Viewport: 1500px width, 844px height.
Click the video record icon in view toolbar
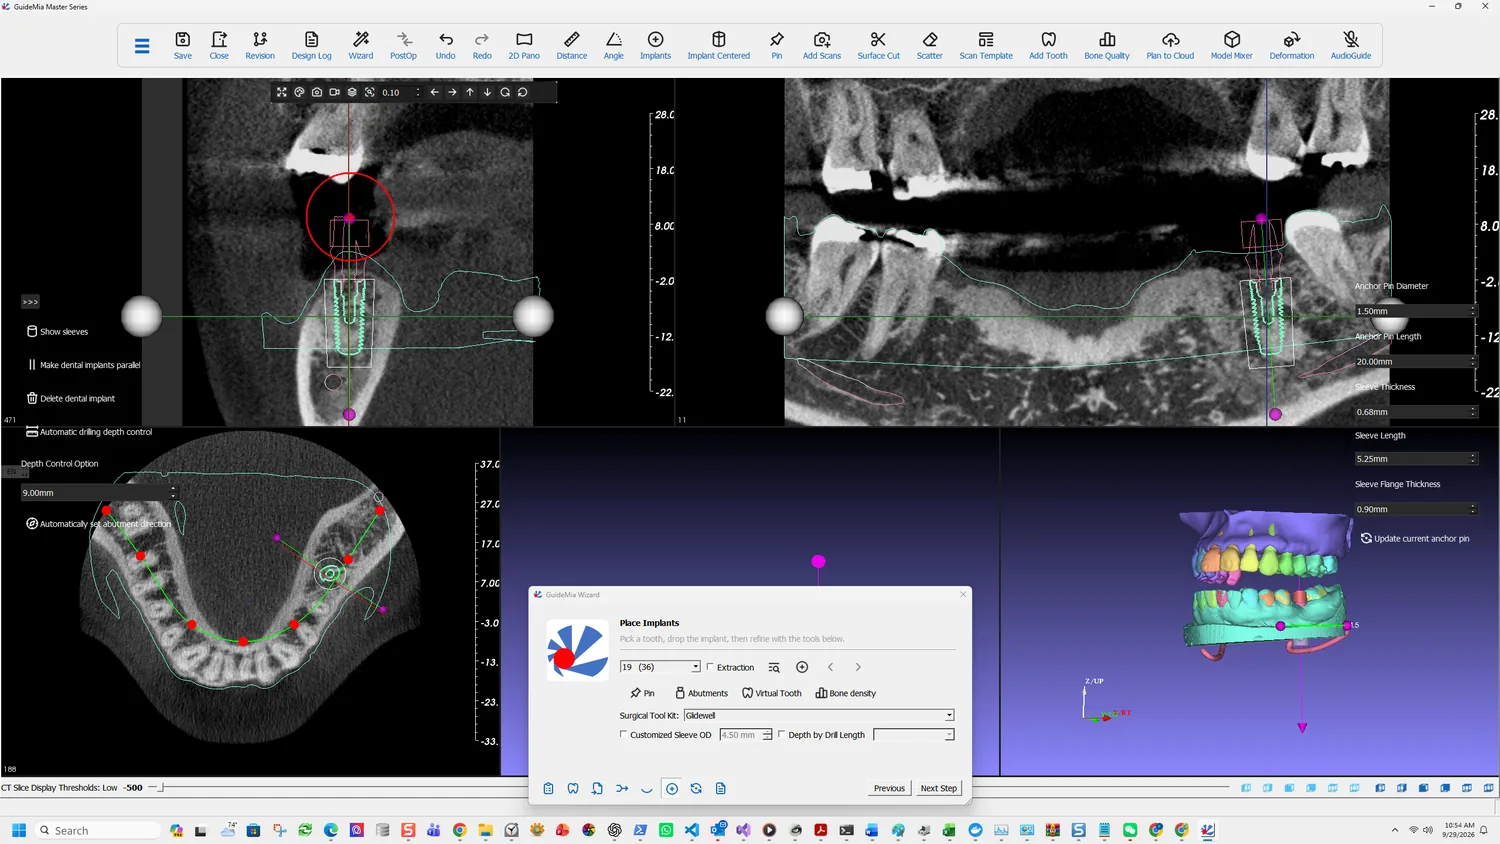pos(334,92)
